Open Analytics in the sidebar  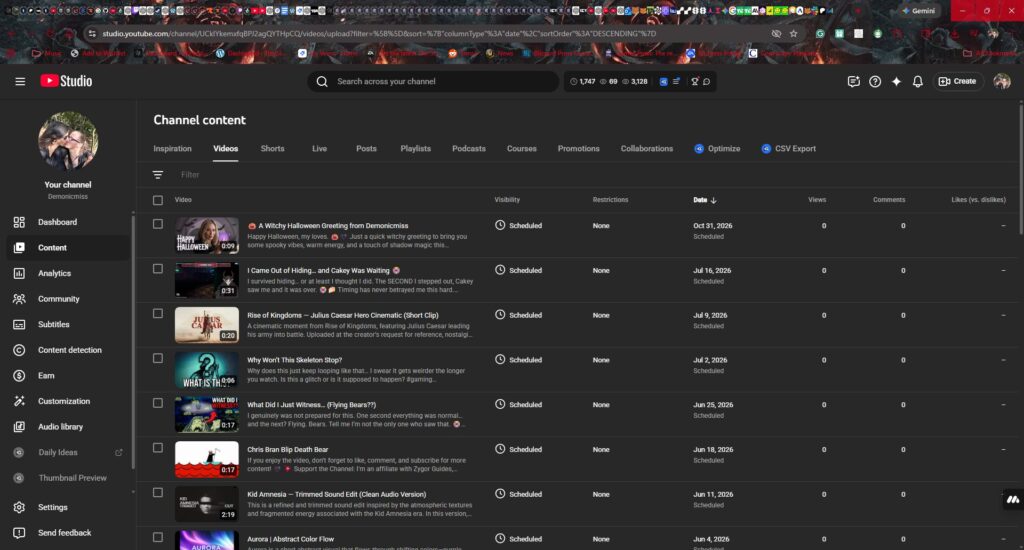coord(54,273)
